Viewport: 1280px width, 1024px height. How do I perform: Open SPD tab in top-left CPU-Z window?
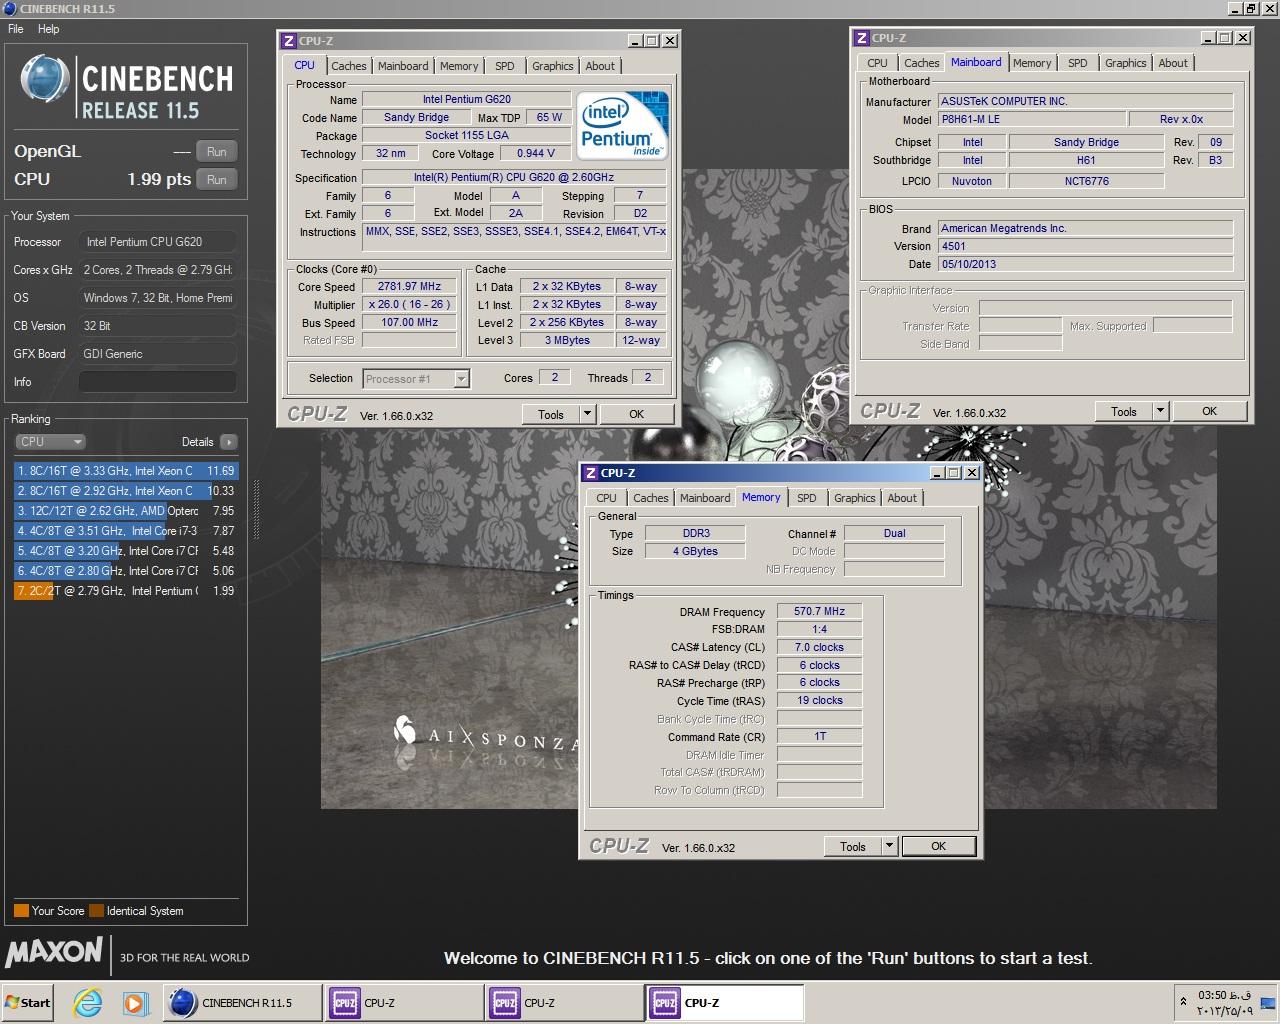pos(505,66)
